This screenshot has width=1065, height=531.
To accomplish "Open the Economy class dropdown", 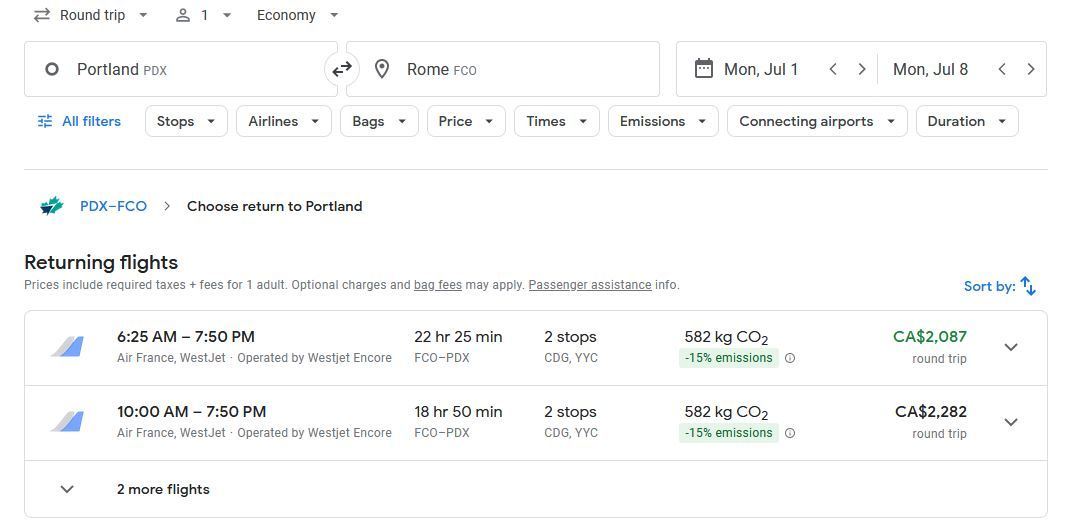I will pyautogui.click(x=297, y=15).
